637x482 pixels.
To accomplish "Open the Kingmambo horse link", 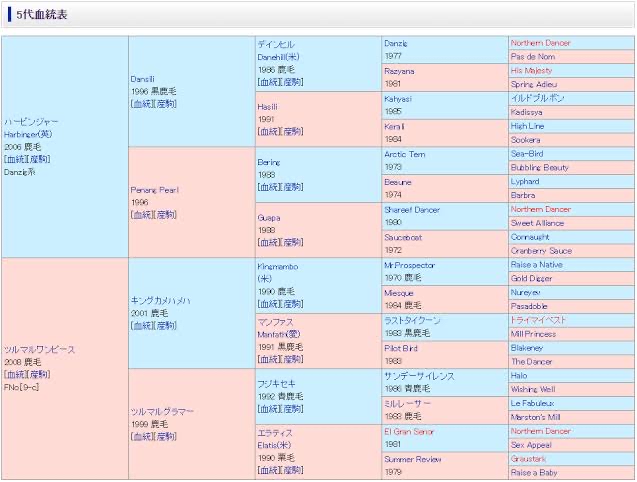I will 277,267.
